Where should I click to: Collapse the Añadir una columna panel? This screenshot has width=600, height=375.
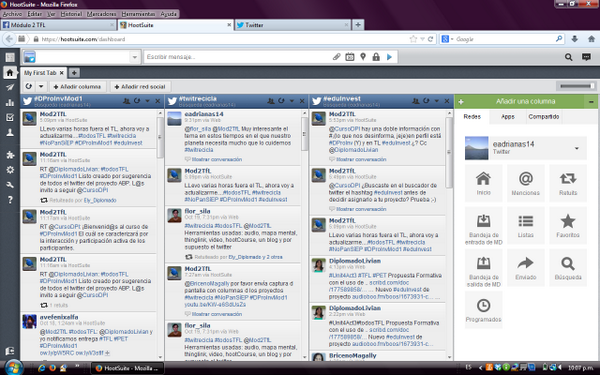591,102
